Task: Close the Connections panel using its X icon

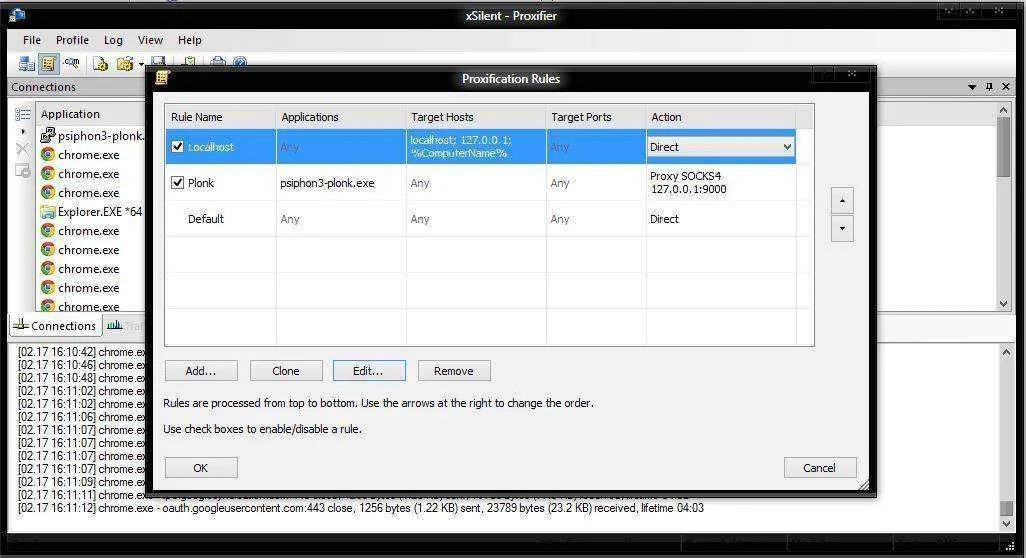Action: click(1006, 86)
